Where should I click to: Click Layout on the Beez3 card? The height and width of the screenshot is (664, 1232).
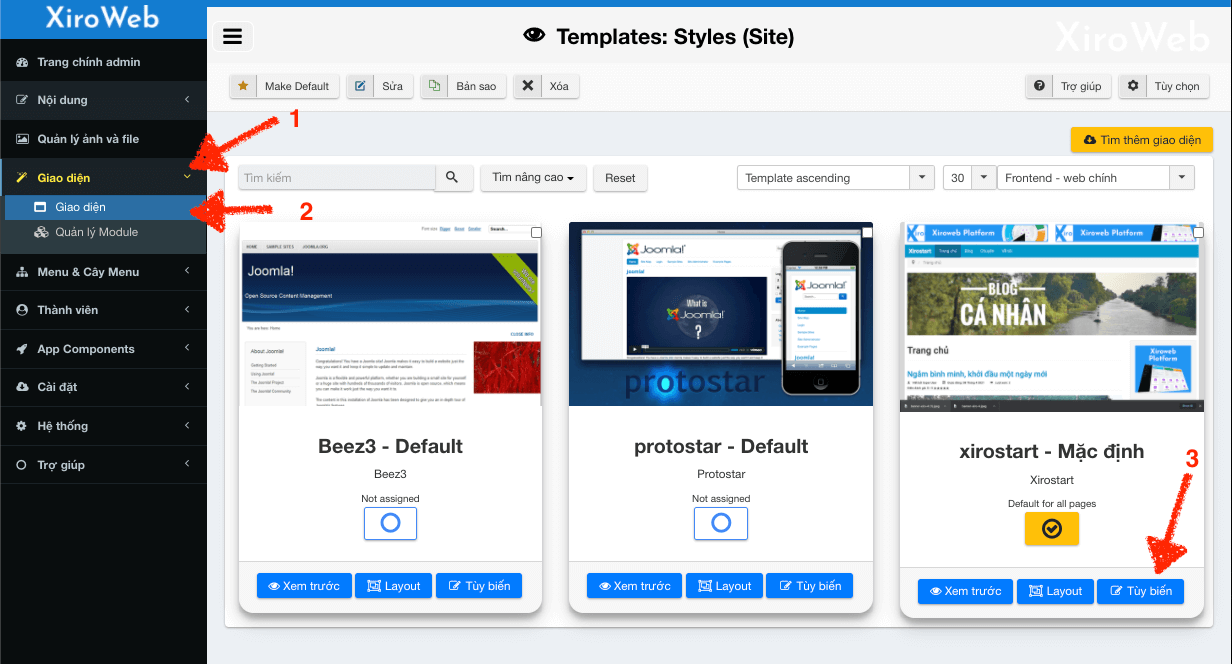[393, 586]
